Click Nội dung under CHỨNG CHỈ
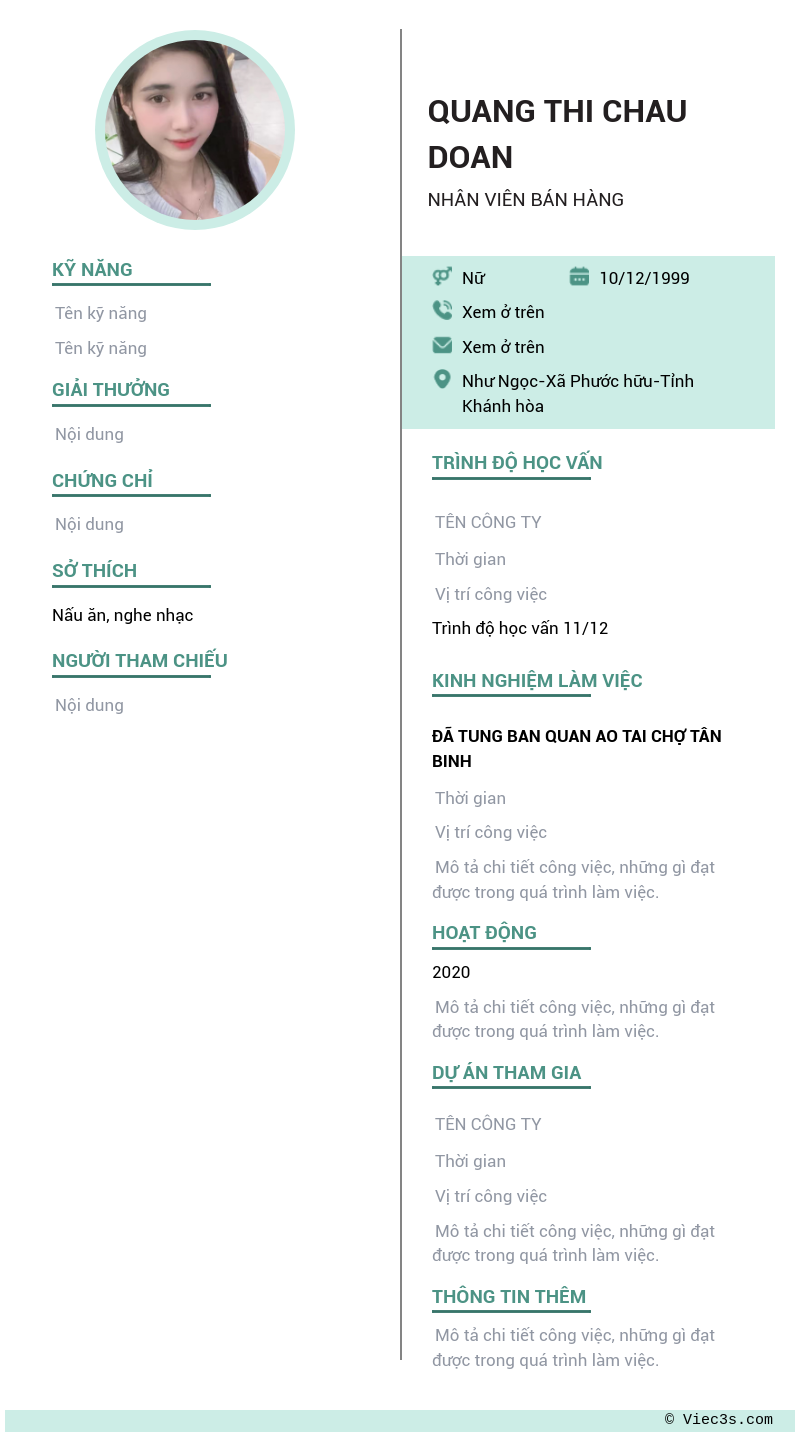The image size is (800, 1432). tap(90, 524)
